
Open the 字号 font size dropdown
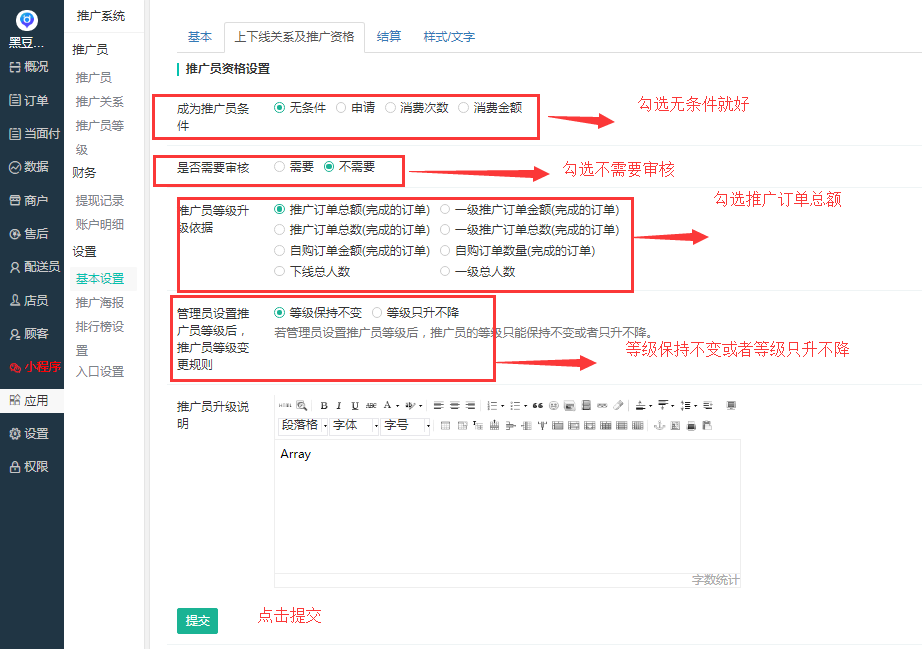pos(406,426)
